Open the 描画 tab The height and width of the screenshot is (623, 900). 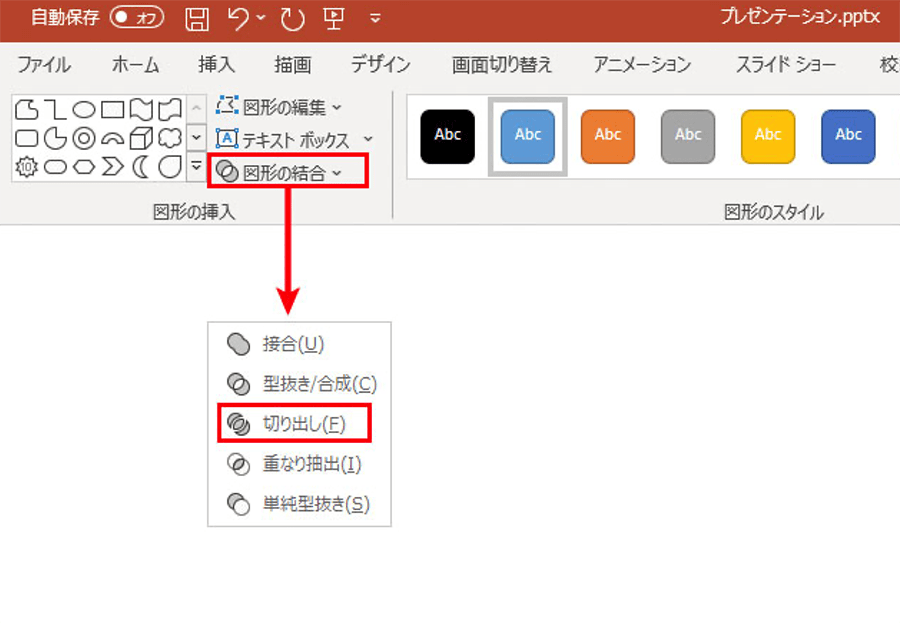[293, 64]
